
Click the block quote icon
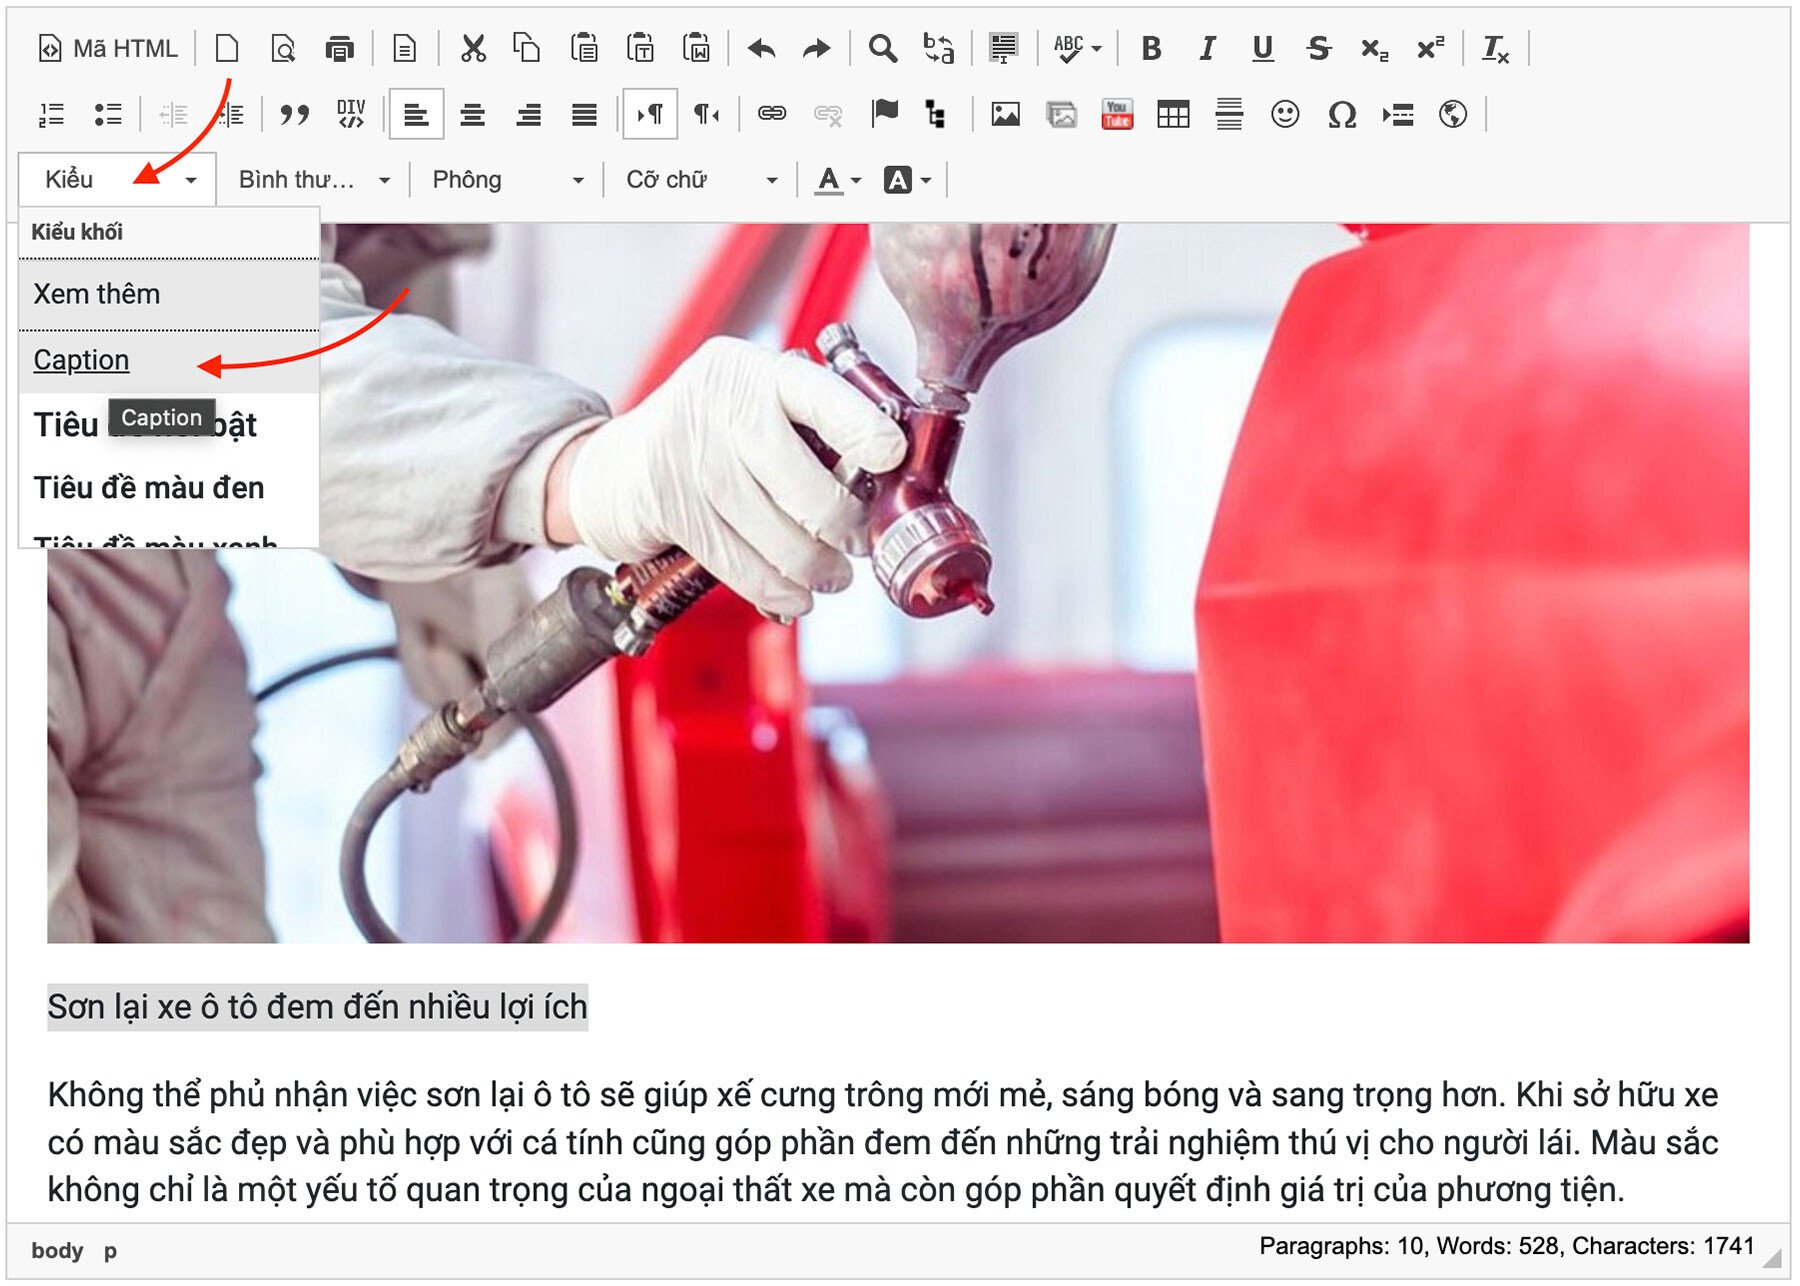click(294, 114)
